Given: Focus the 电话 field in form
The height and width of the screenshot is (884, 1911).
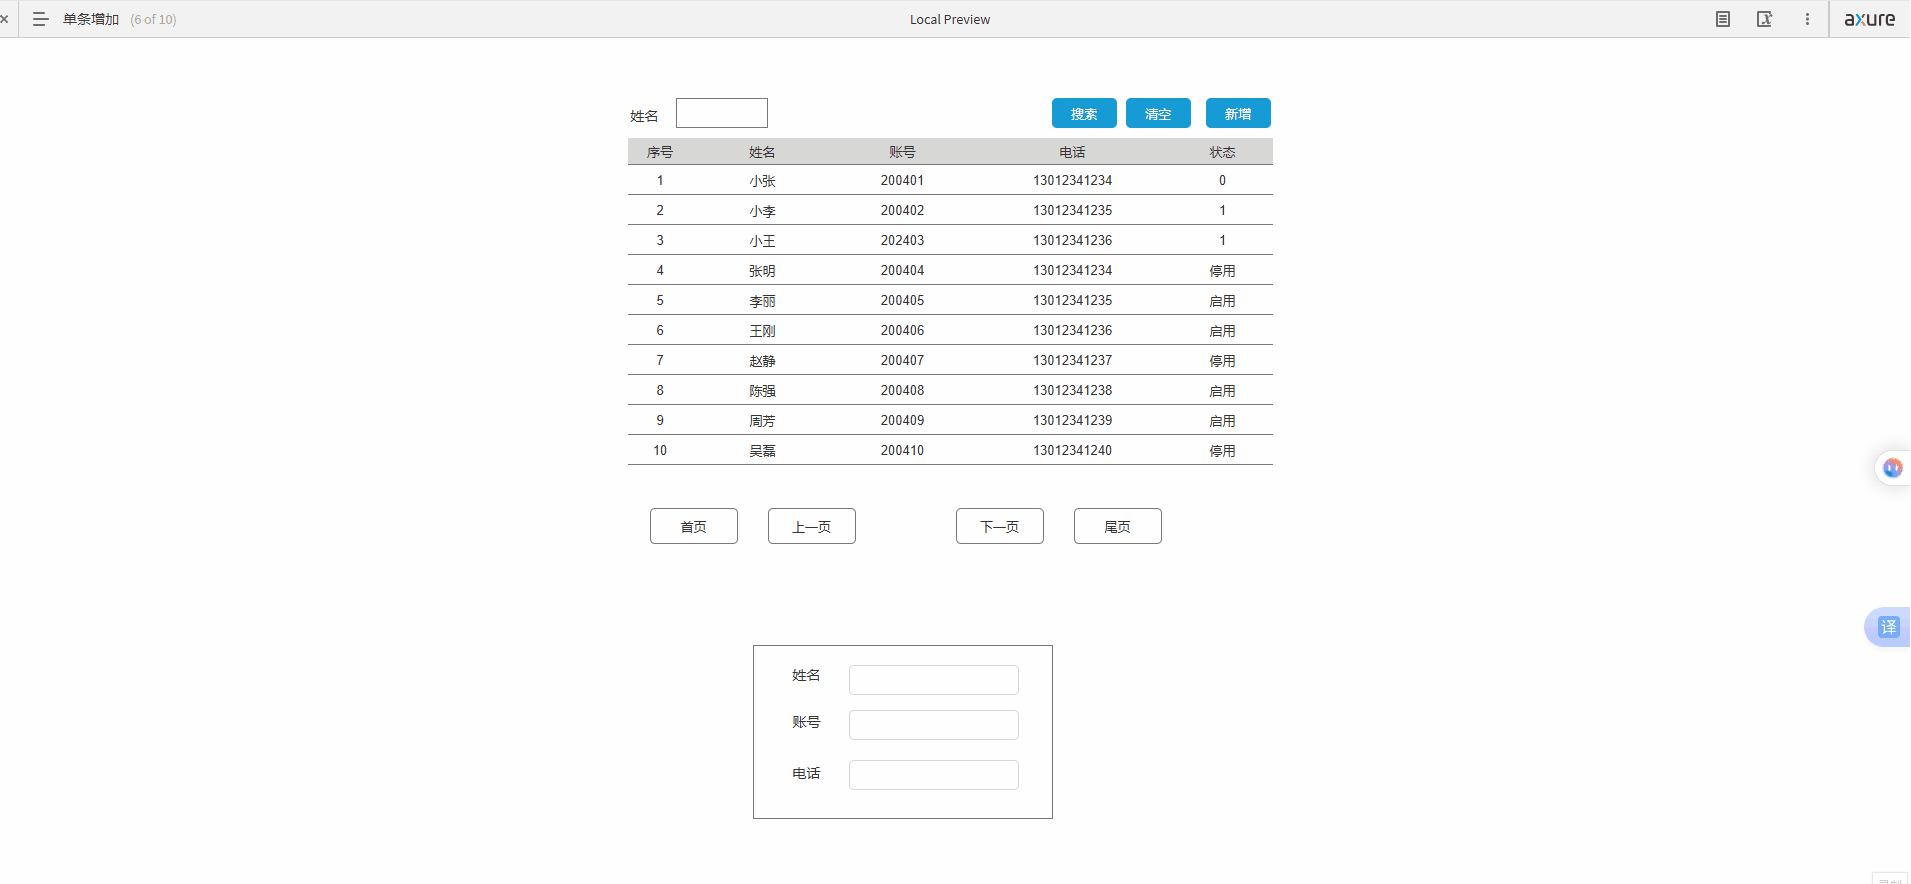Looking at the screenshot, I should 934,775.
